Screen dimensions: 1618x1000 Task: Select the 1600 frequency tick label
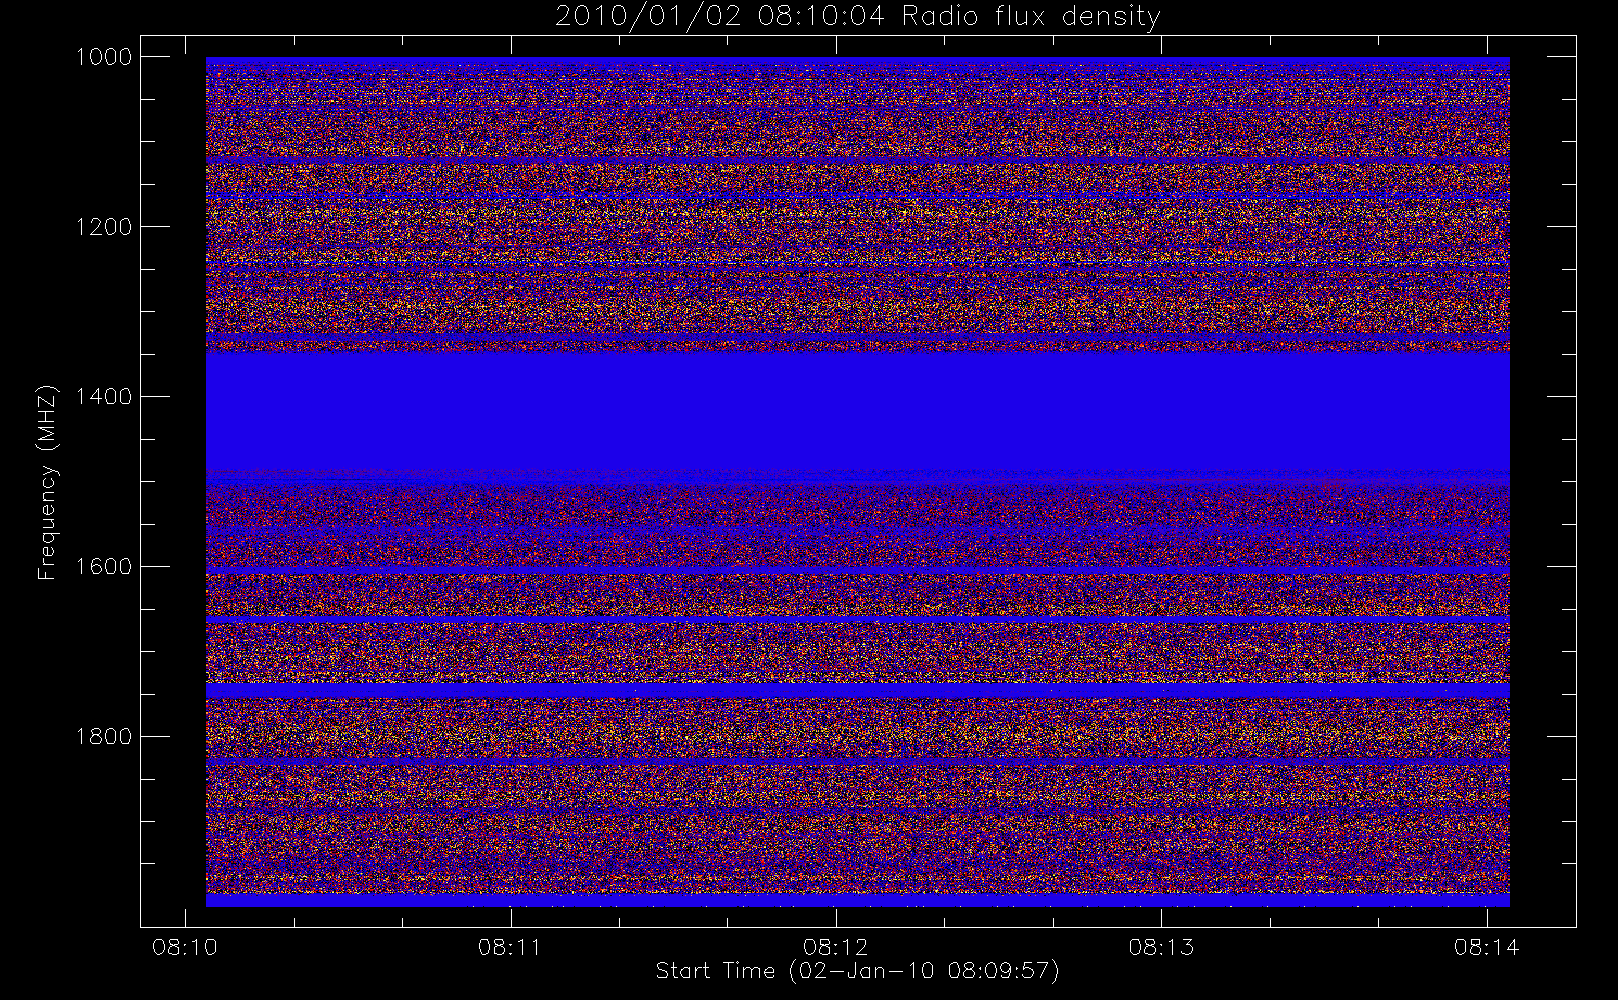[104, 567]
